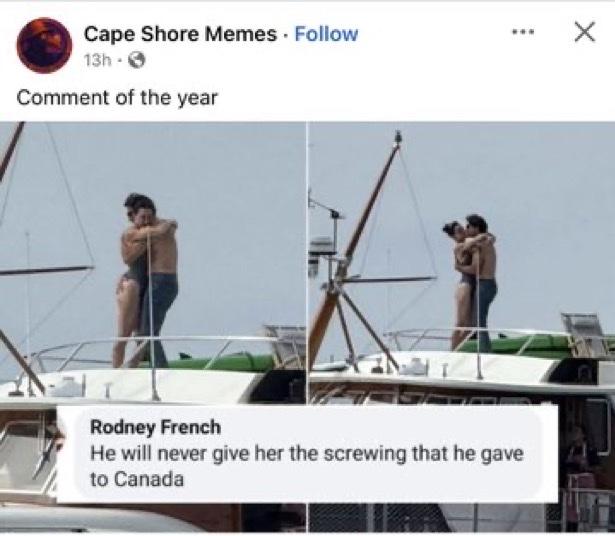
Task: Click the Follow link
Action: (x=326, y=34)
